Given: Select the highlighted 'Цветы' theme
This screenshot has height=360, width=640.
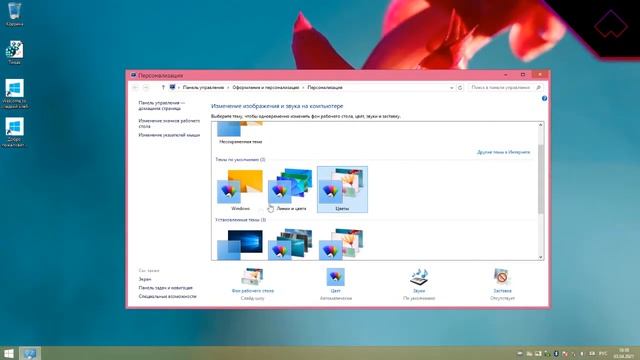Looking at the screenshot, I should 342,190.
